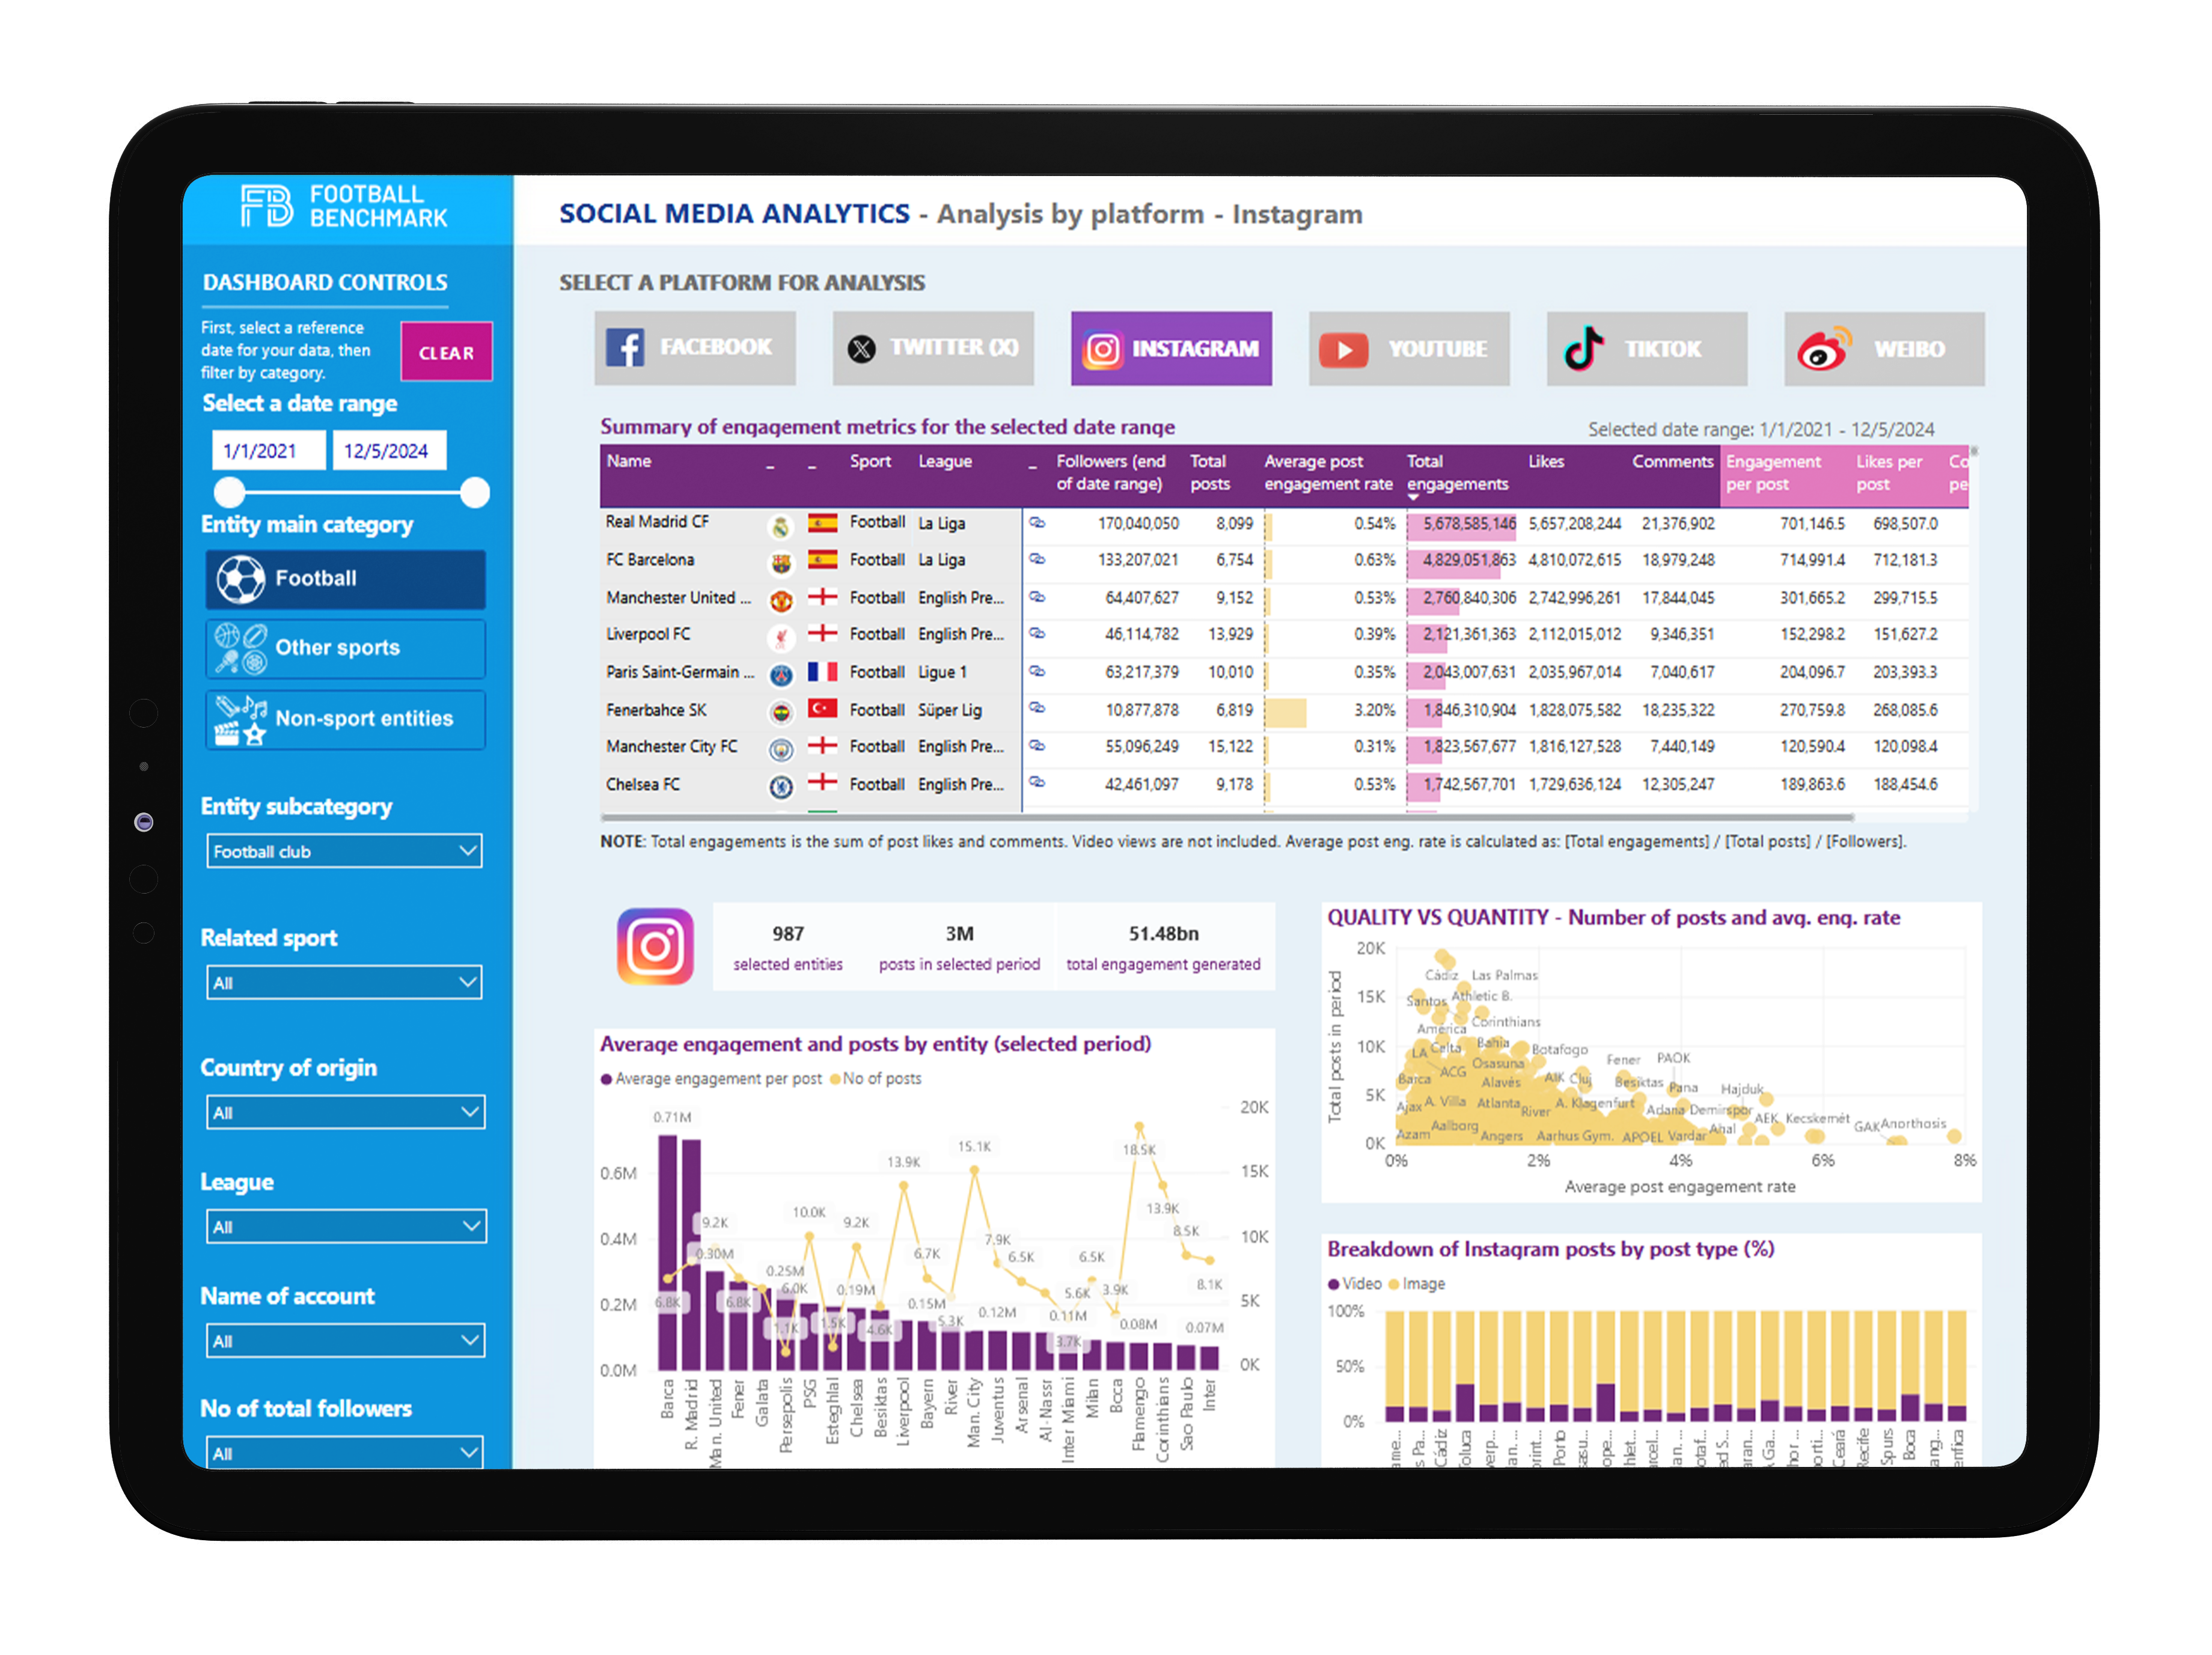
Task: Click the Other sports multi-ball icon
Action: click(241, 648)
